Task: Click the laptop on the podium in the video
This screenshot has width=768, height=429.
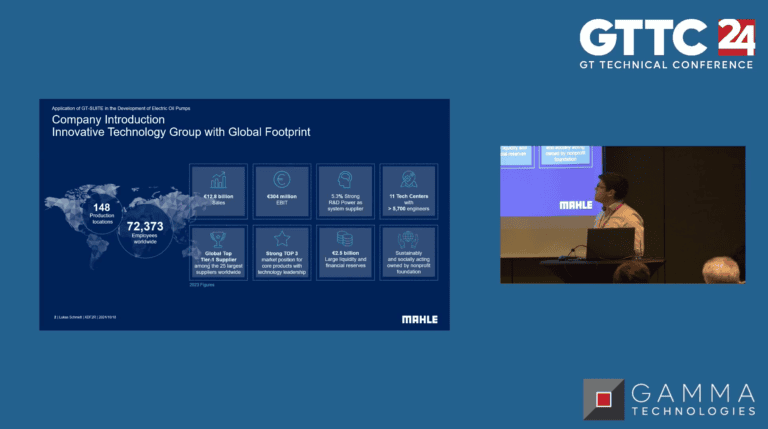Action: click(x=609, y=244)
